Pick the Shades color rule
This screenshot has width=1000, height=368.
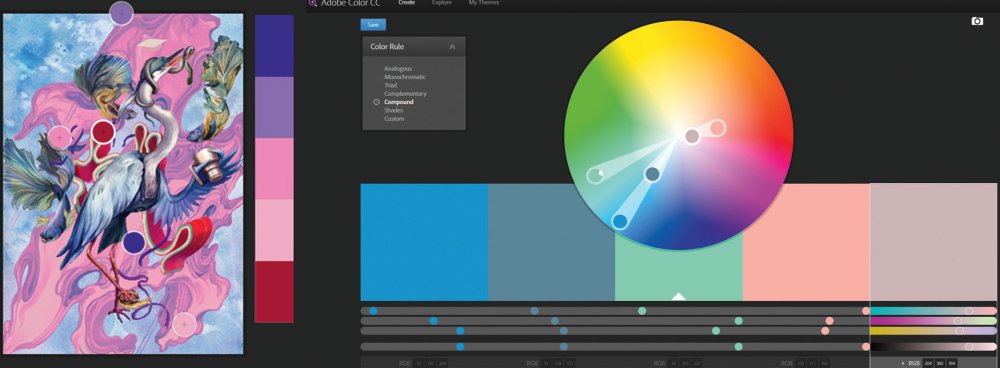click(393, 110)
